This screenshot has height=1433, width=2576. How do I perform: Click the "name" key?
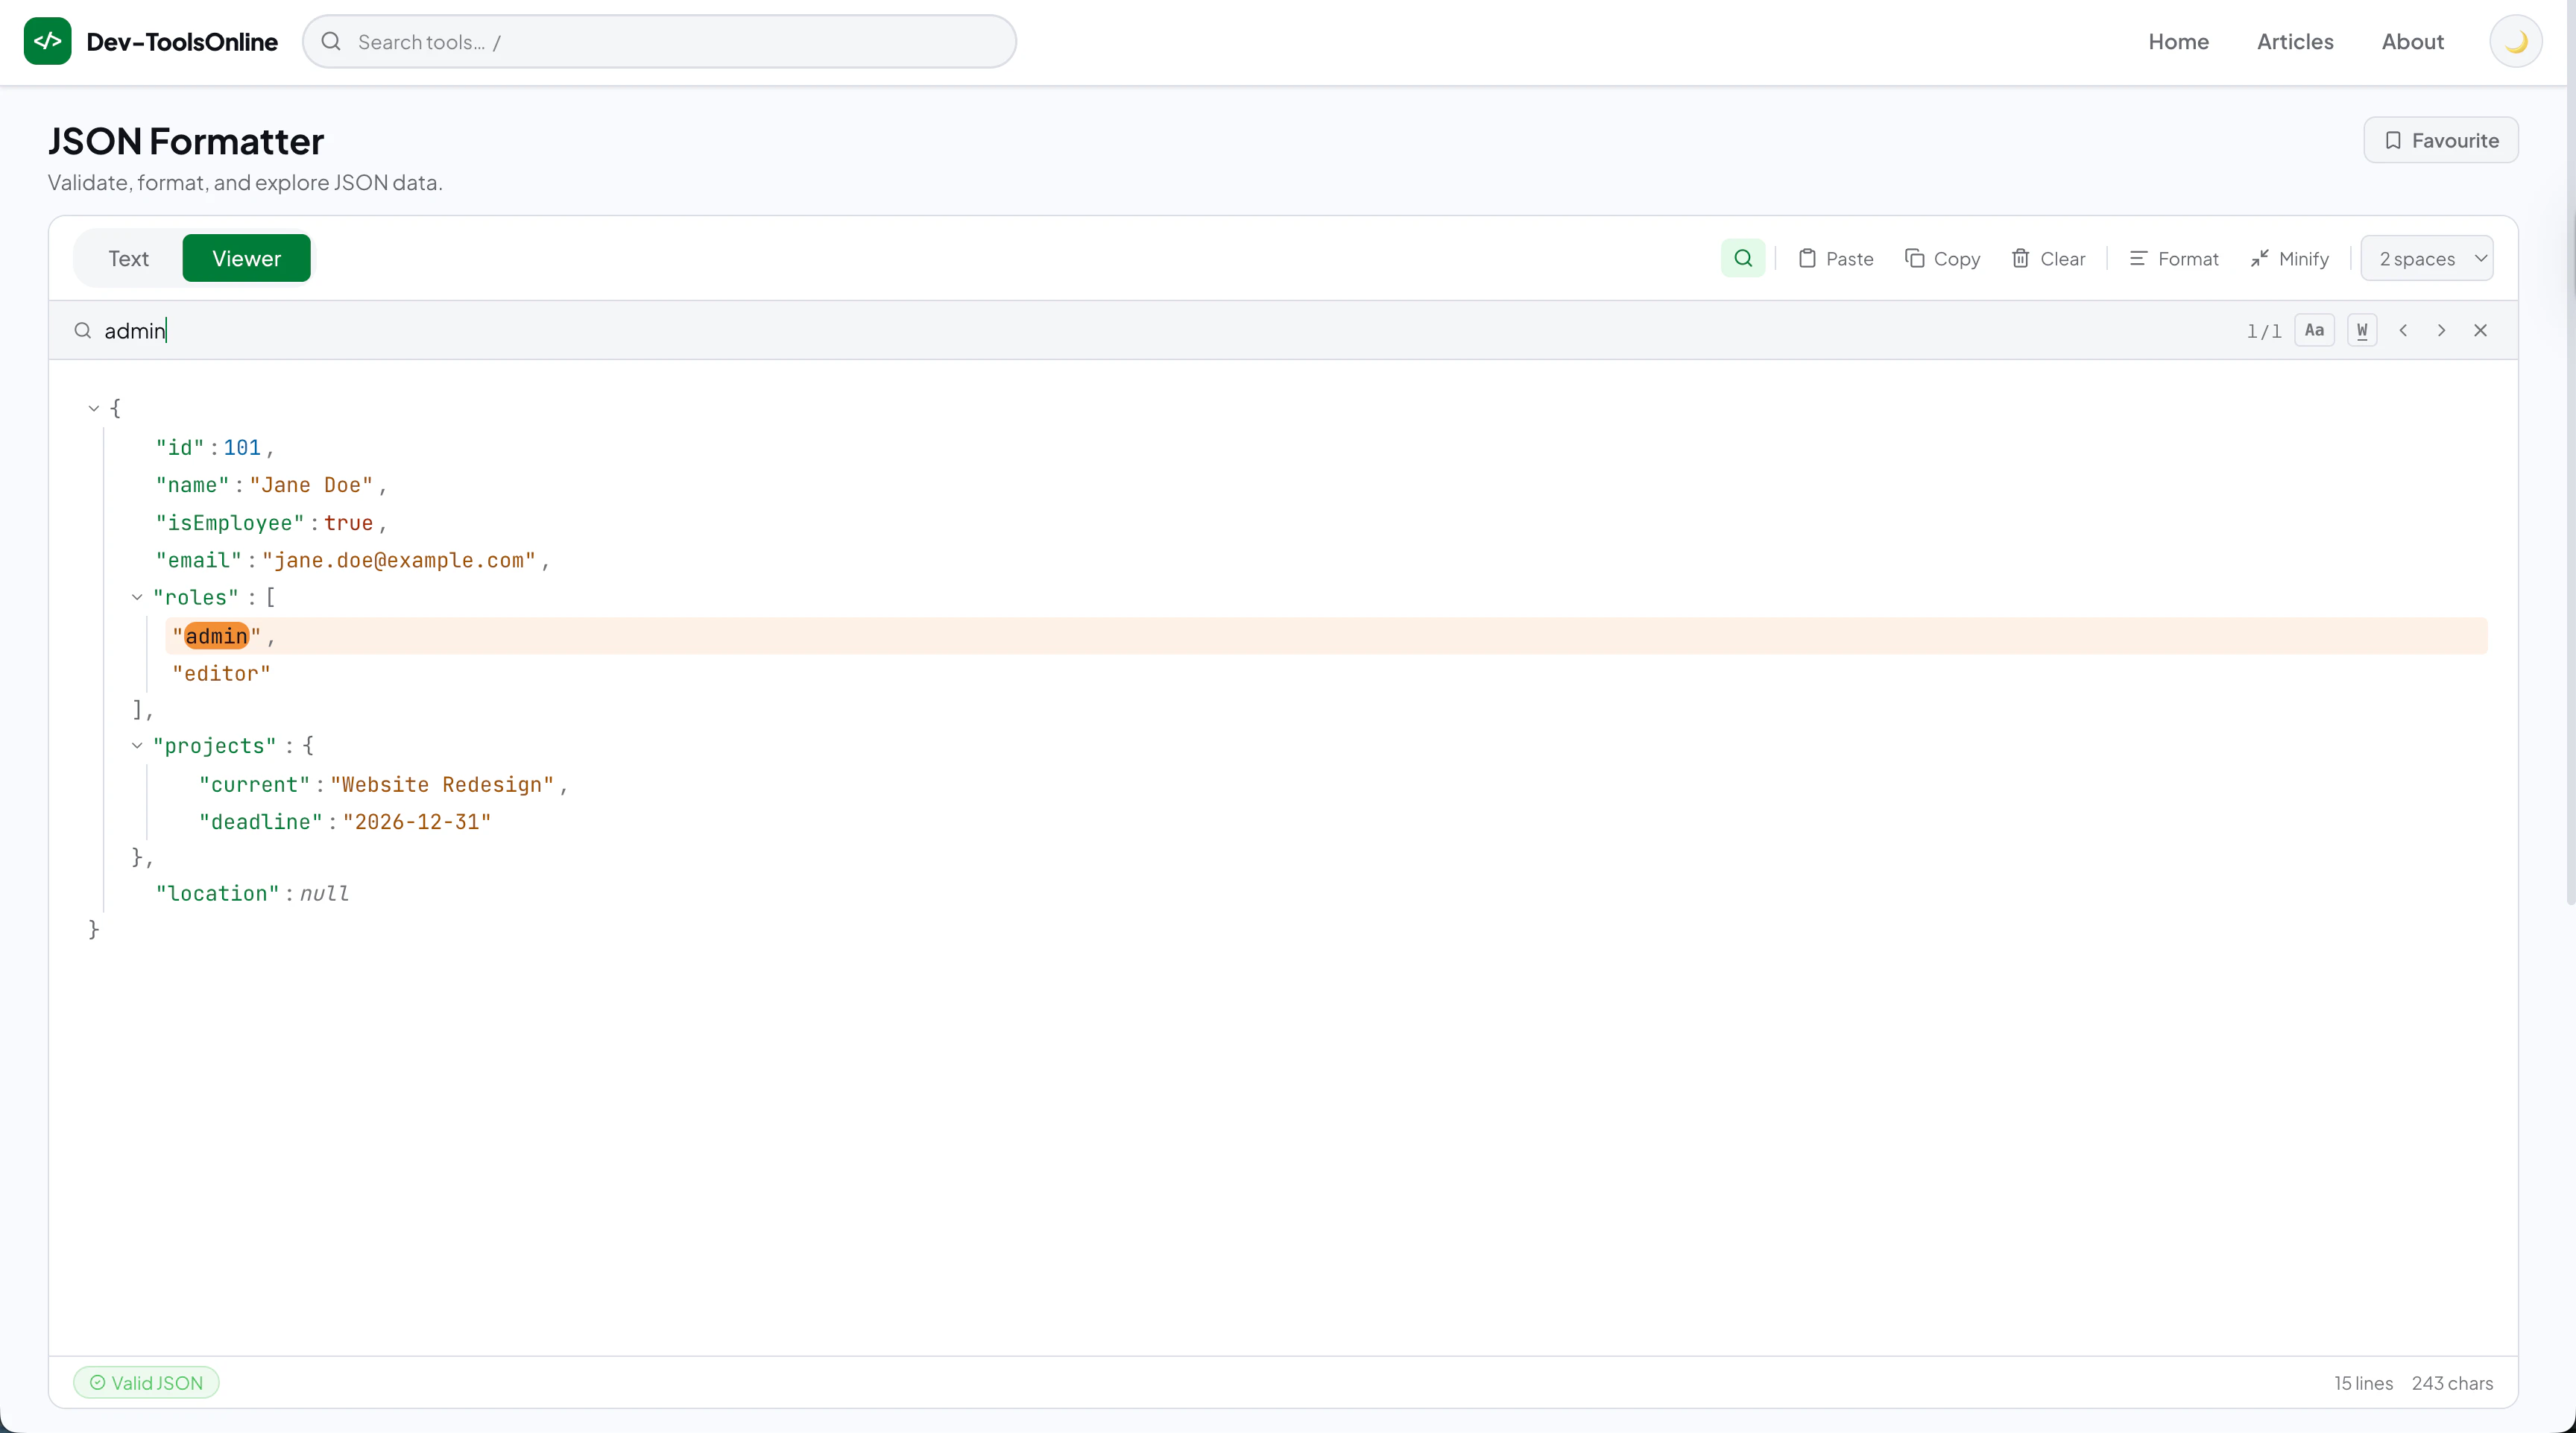192,485
